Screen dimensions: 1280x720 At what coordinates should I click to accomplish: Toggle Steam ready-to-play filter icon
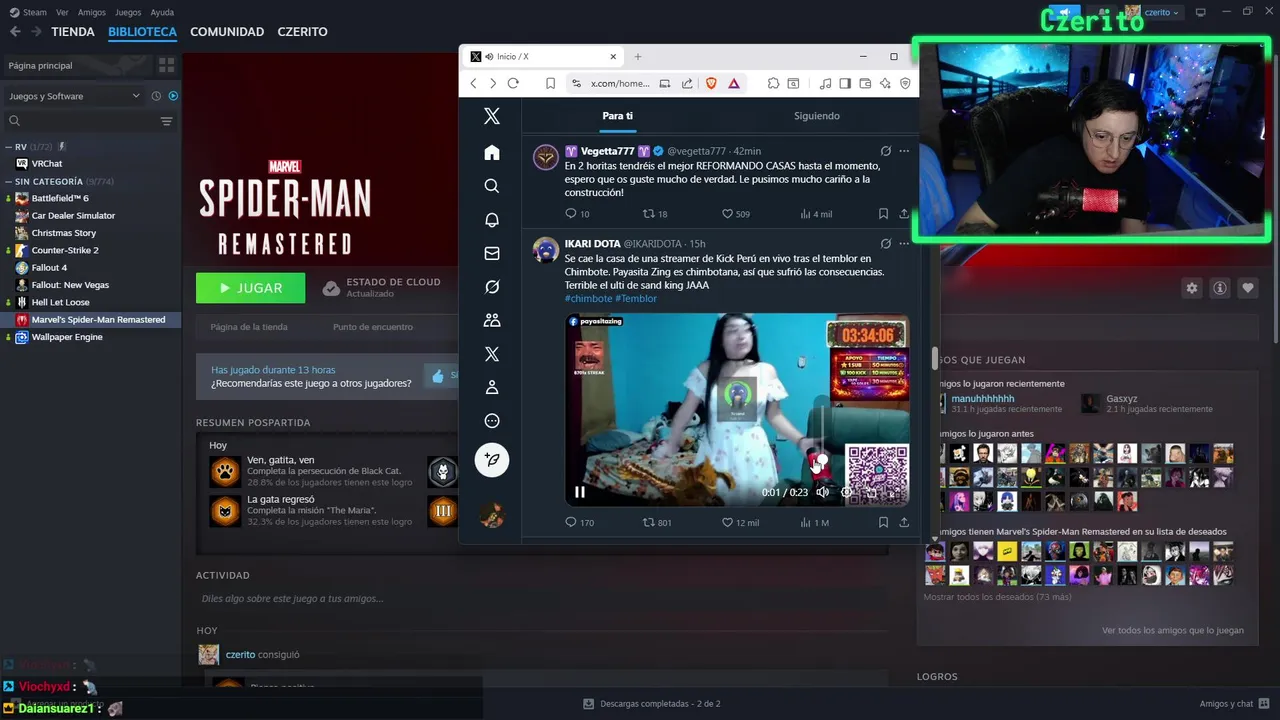(x=173, y=96)
